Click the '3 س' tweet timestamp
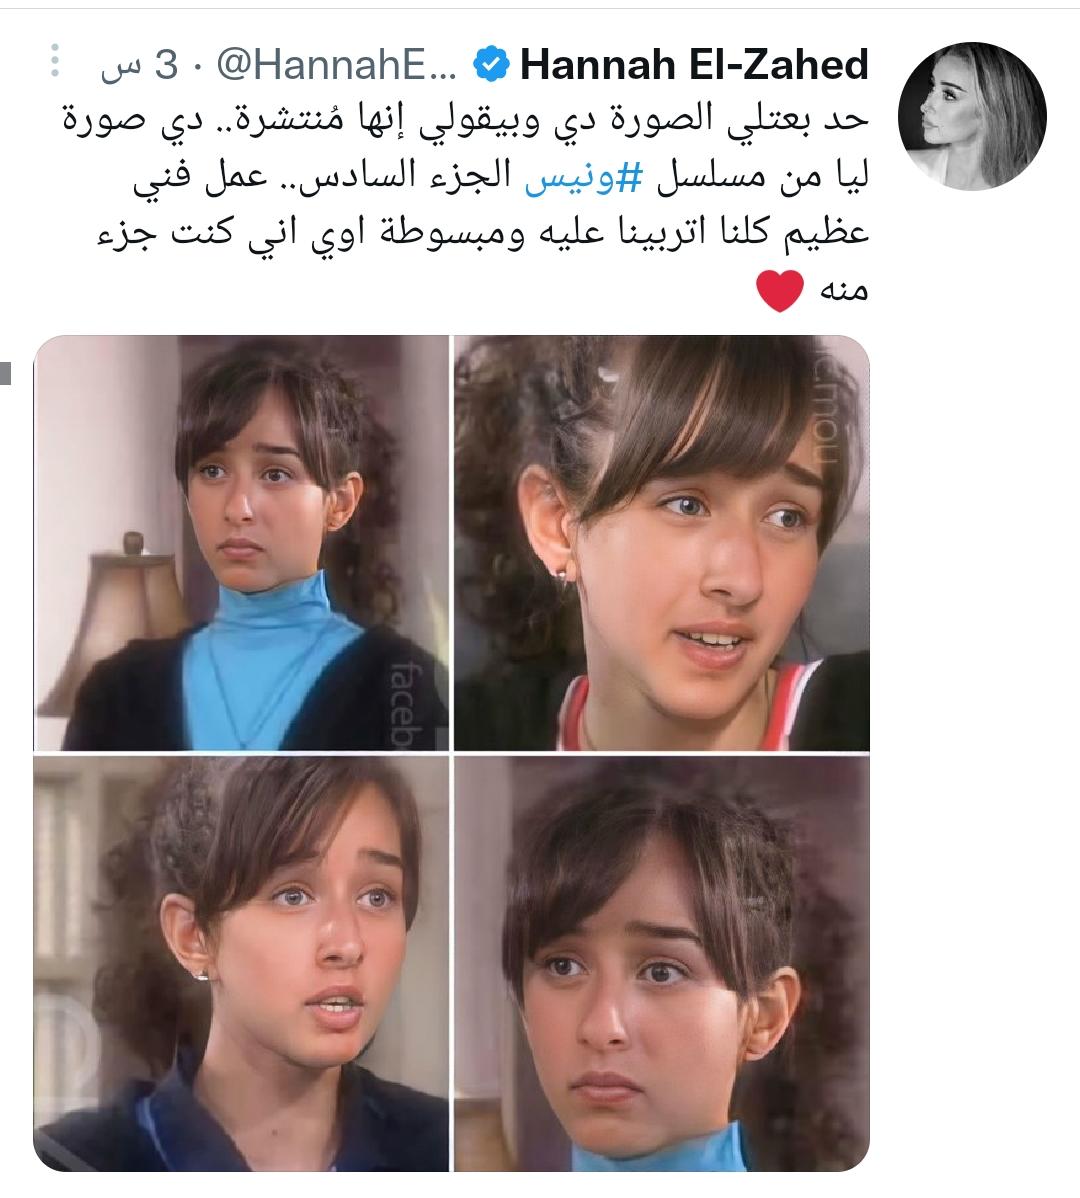The height and width of the screenshot is (1198, 1080). [x=139, y=66]
